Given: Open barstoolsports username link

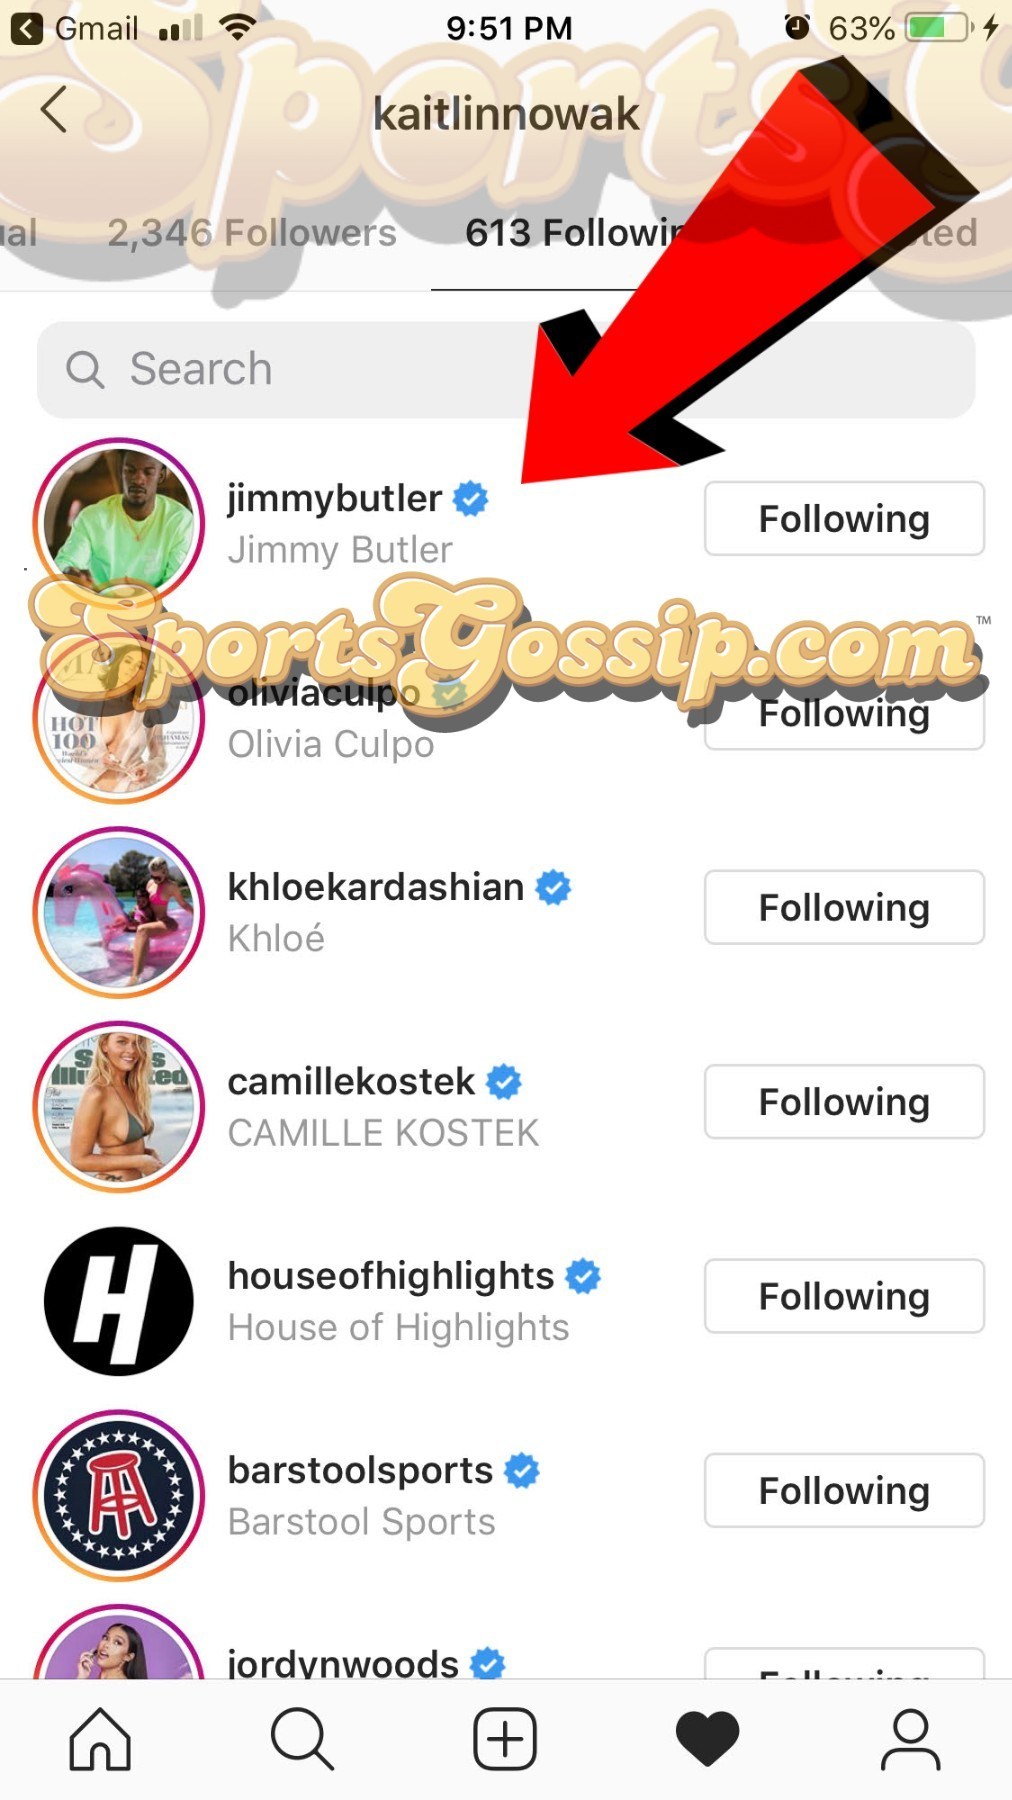Looking at the screenshot, I should point(360,1470).
